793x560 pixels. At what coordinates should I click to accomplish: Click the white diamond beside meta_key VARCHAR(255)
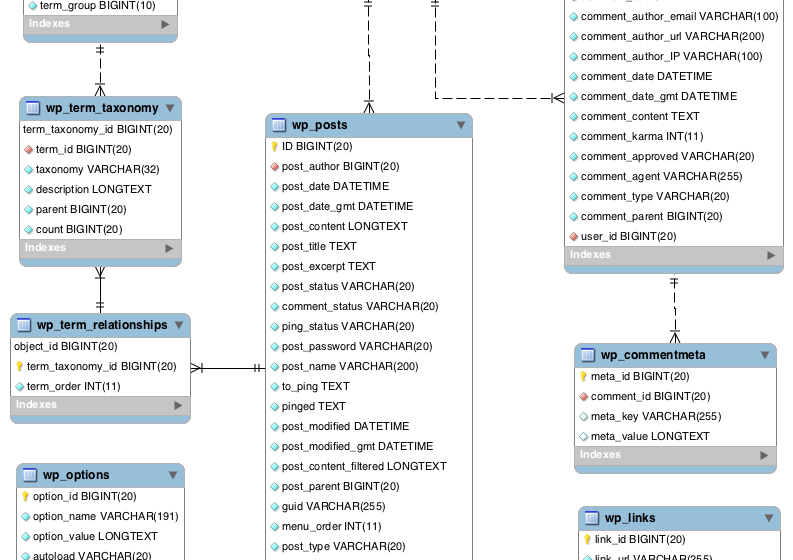[x=584, y=416]
